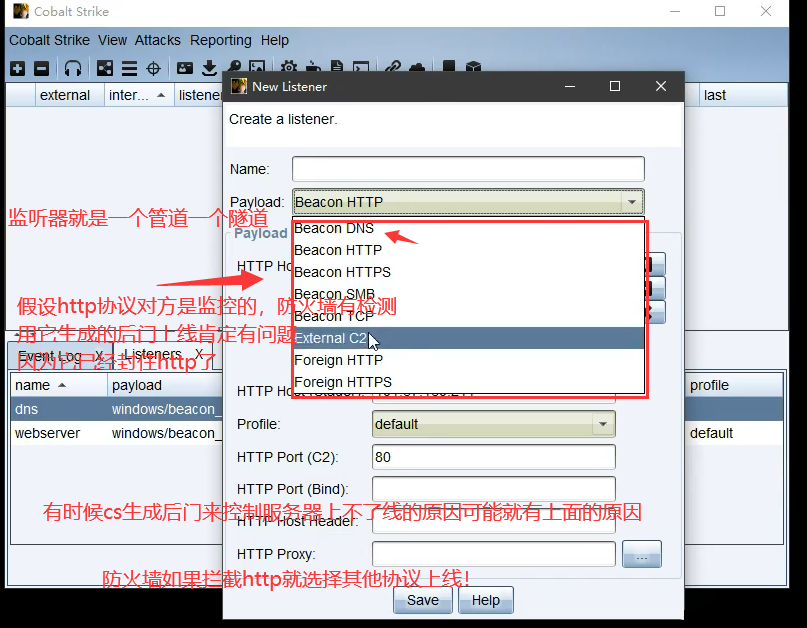Image resolution: width=807 pixels, height=628 pixels.
Task: Click the minus icon in the toolbar
Action: point(41,68)
